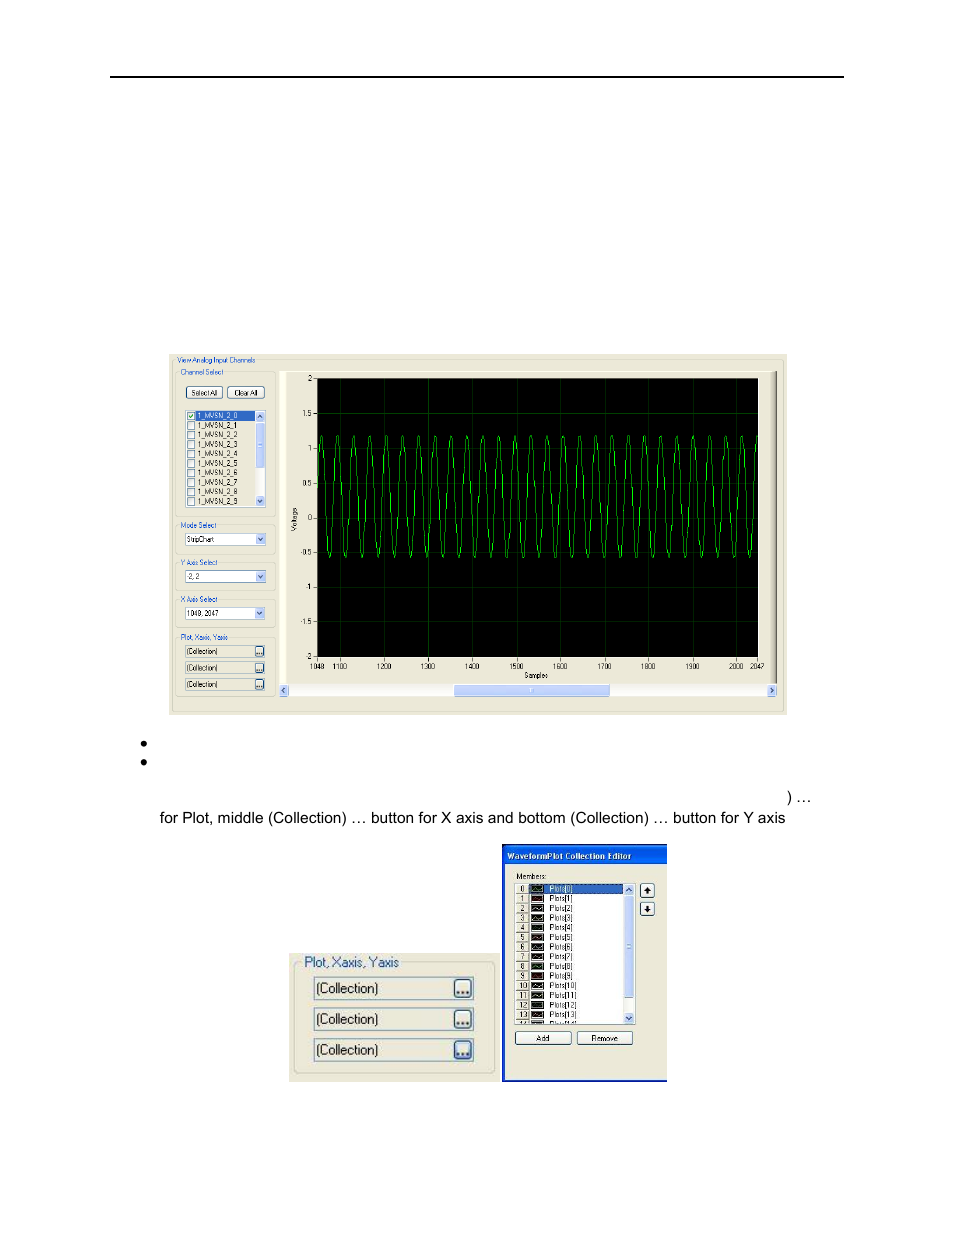Click Y axis ellipsis button in main window

(x=260, y=685)
